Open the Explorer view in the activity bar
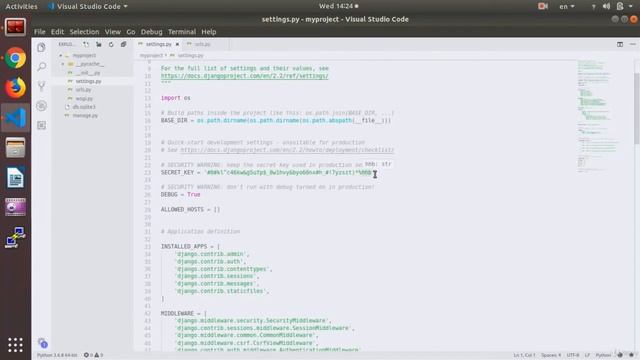 coord(41,47)
